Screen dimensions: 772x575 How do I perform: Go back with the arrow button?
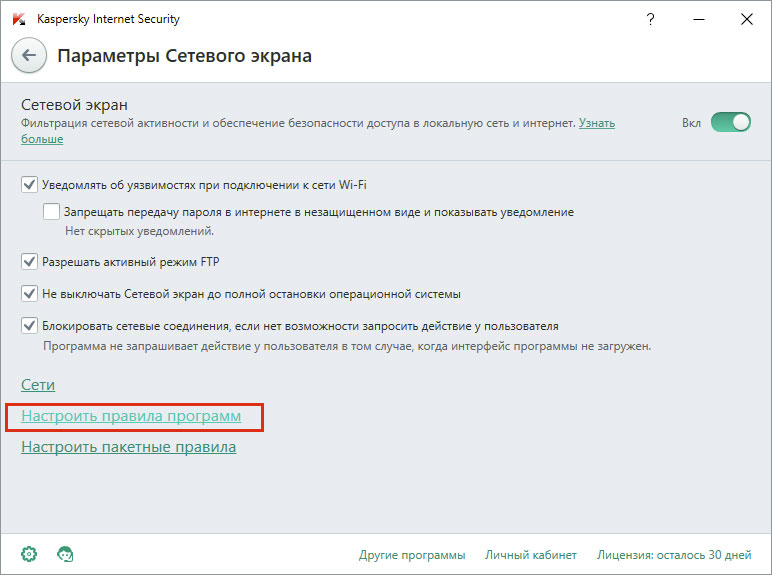(x=29, y=55)
